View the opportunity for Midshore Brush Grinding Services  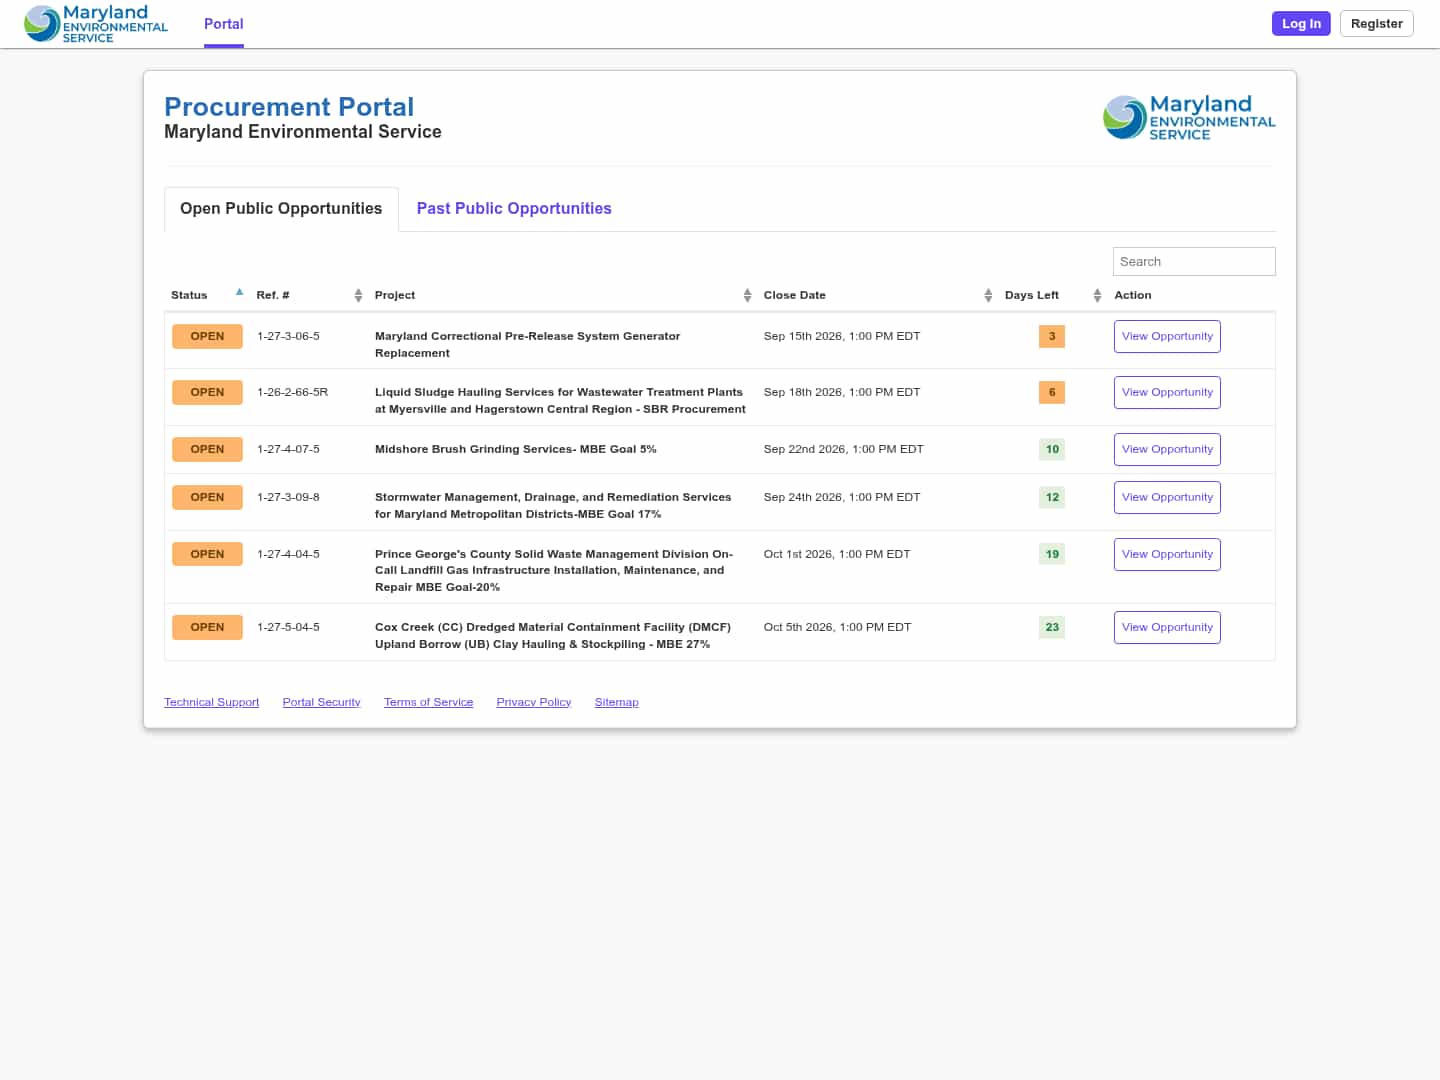[x=1167, y=450]
